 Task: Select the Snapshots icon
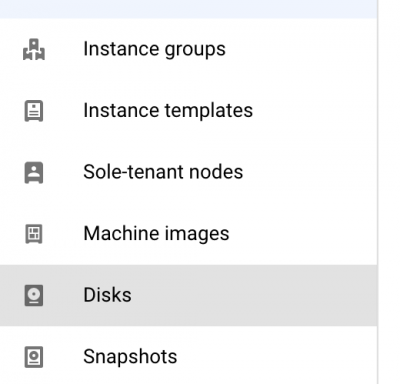tap(34, 357)
